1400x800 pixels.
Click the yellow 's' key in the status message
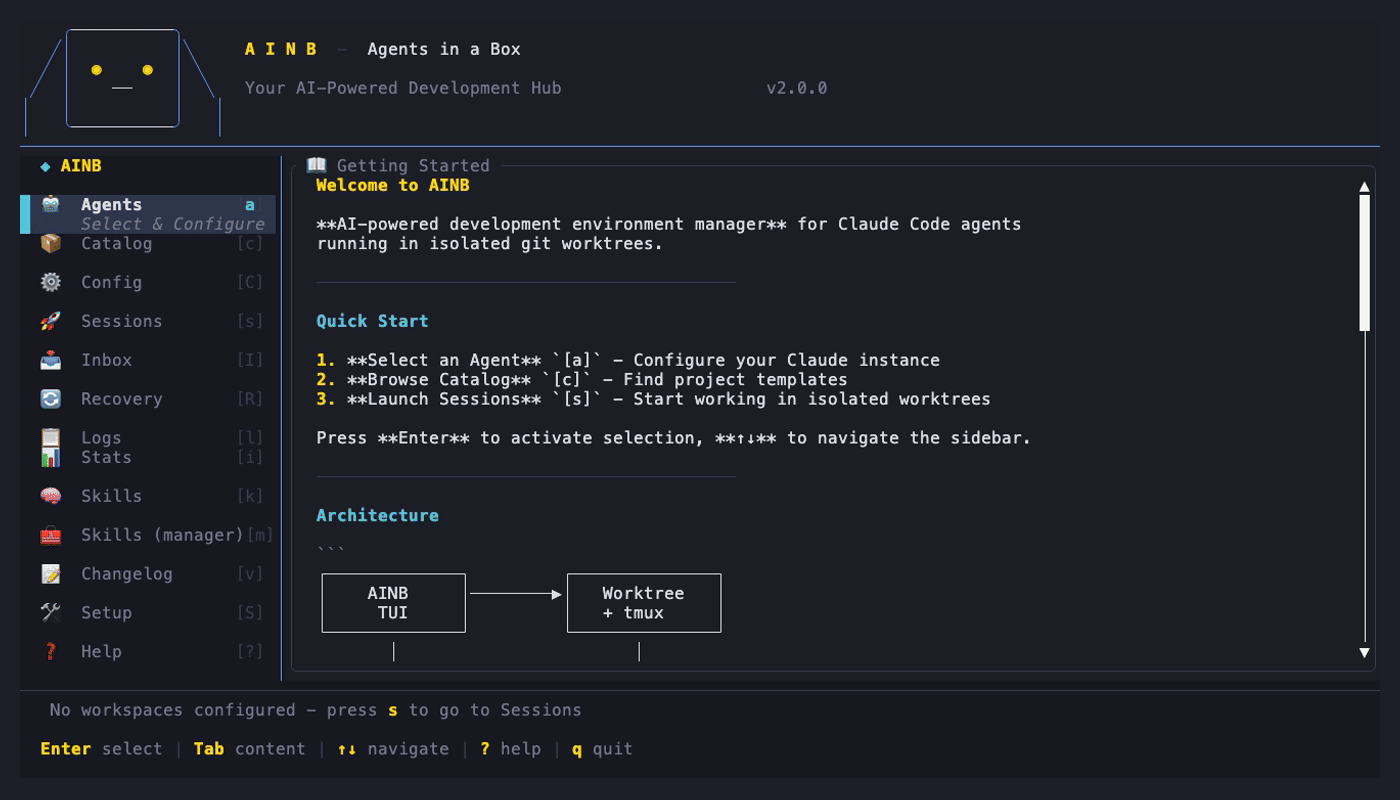[393, 710]
